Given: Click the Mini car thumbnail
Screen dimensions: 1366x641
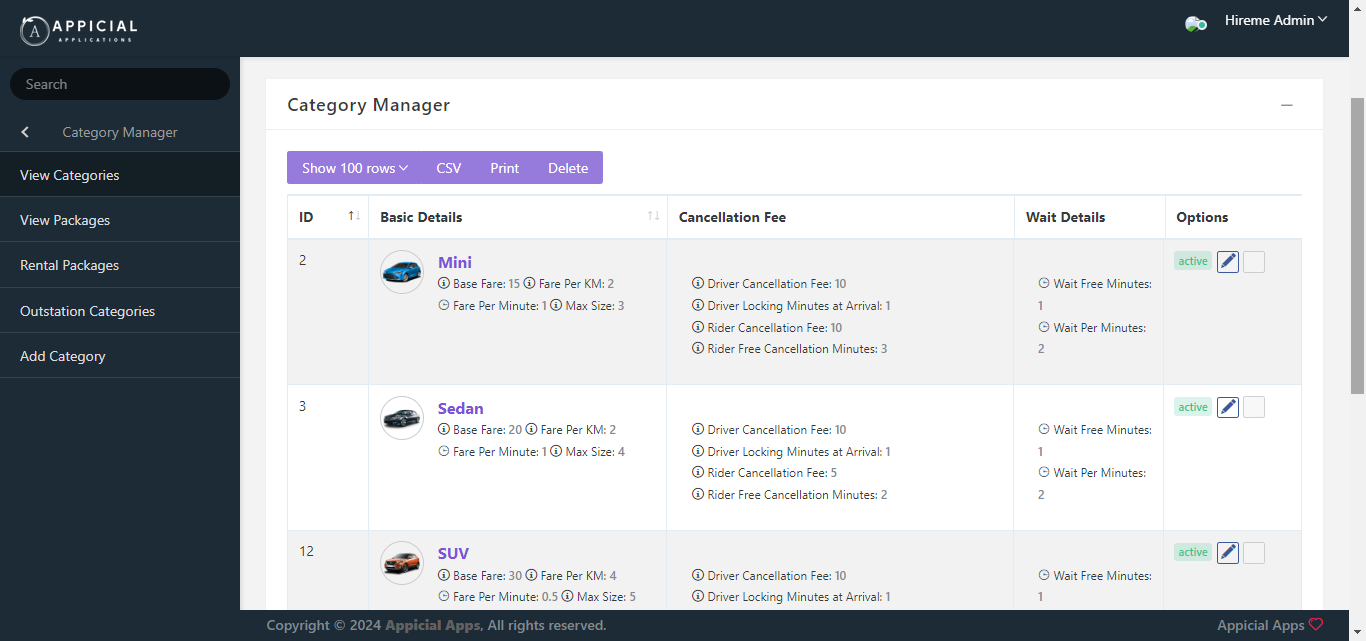Looking at the screenshot, I should (402, 272).
